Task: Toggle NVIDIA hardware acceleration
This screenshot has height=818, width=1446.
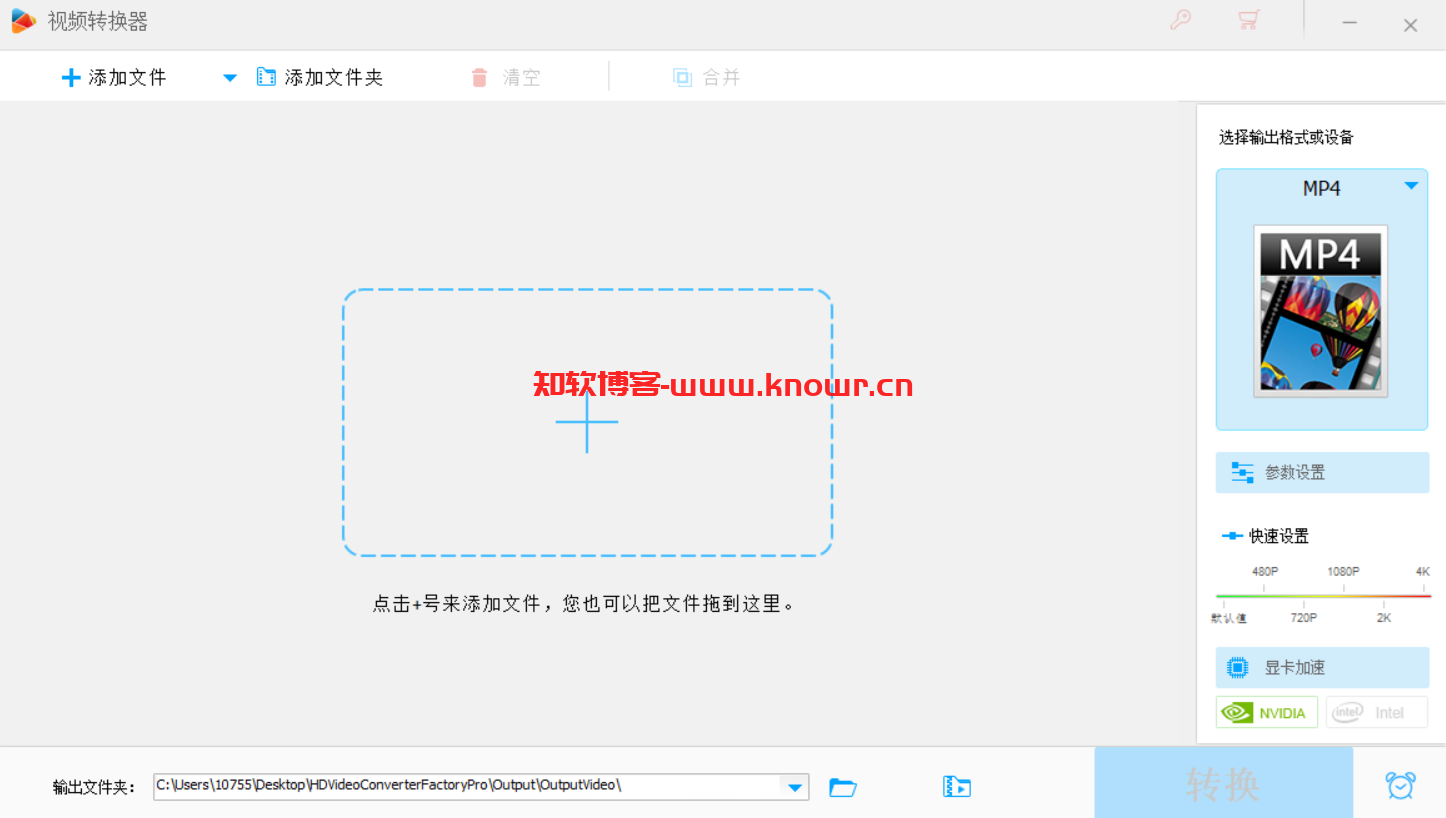Action: coord(1267,712)
